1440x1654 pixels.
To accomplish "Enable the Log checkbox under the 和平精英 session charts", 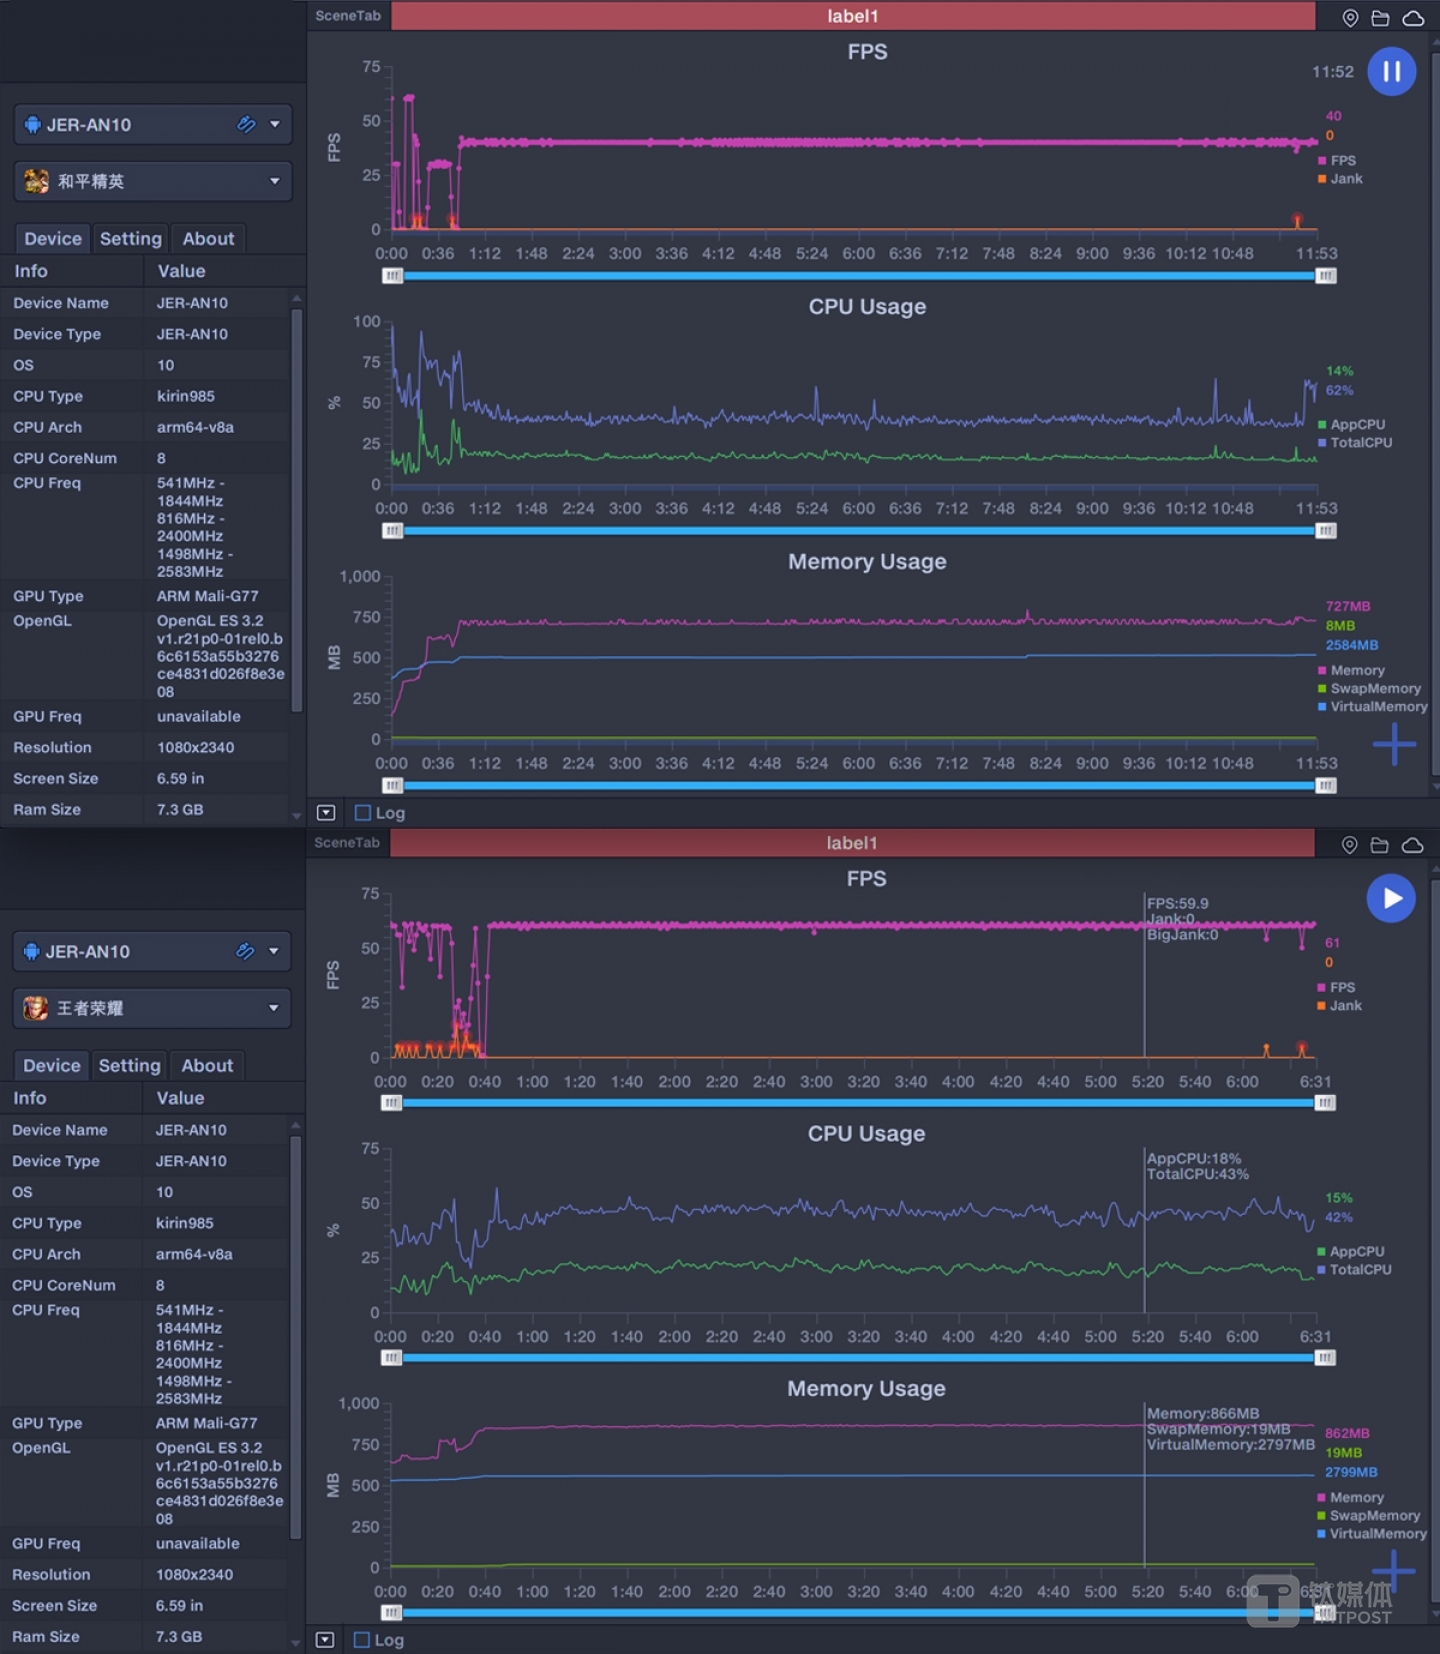I will tap(363, 813).
